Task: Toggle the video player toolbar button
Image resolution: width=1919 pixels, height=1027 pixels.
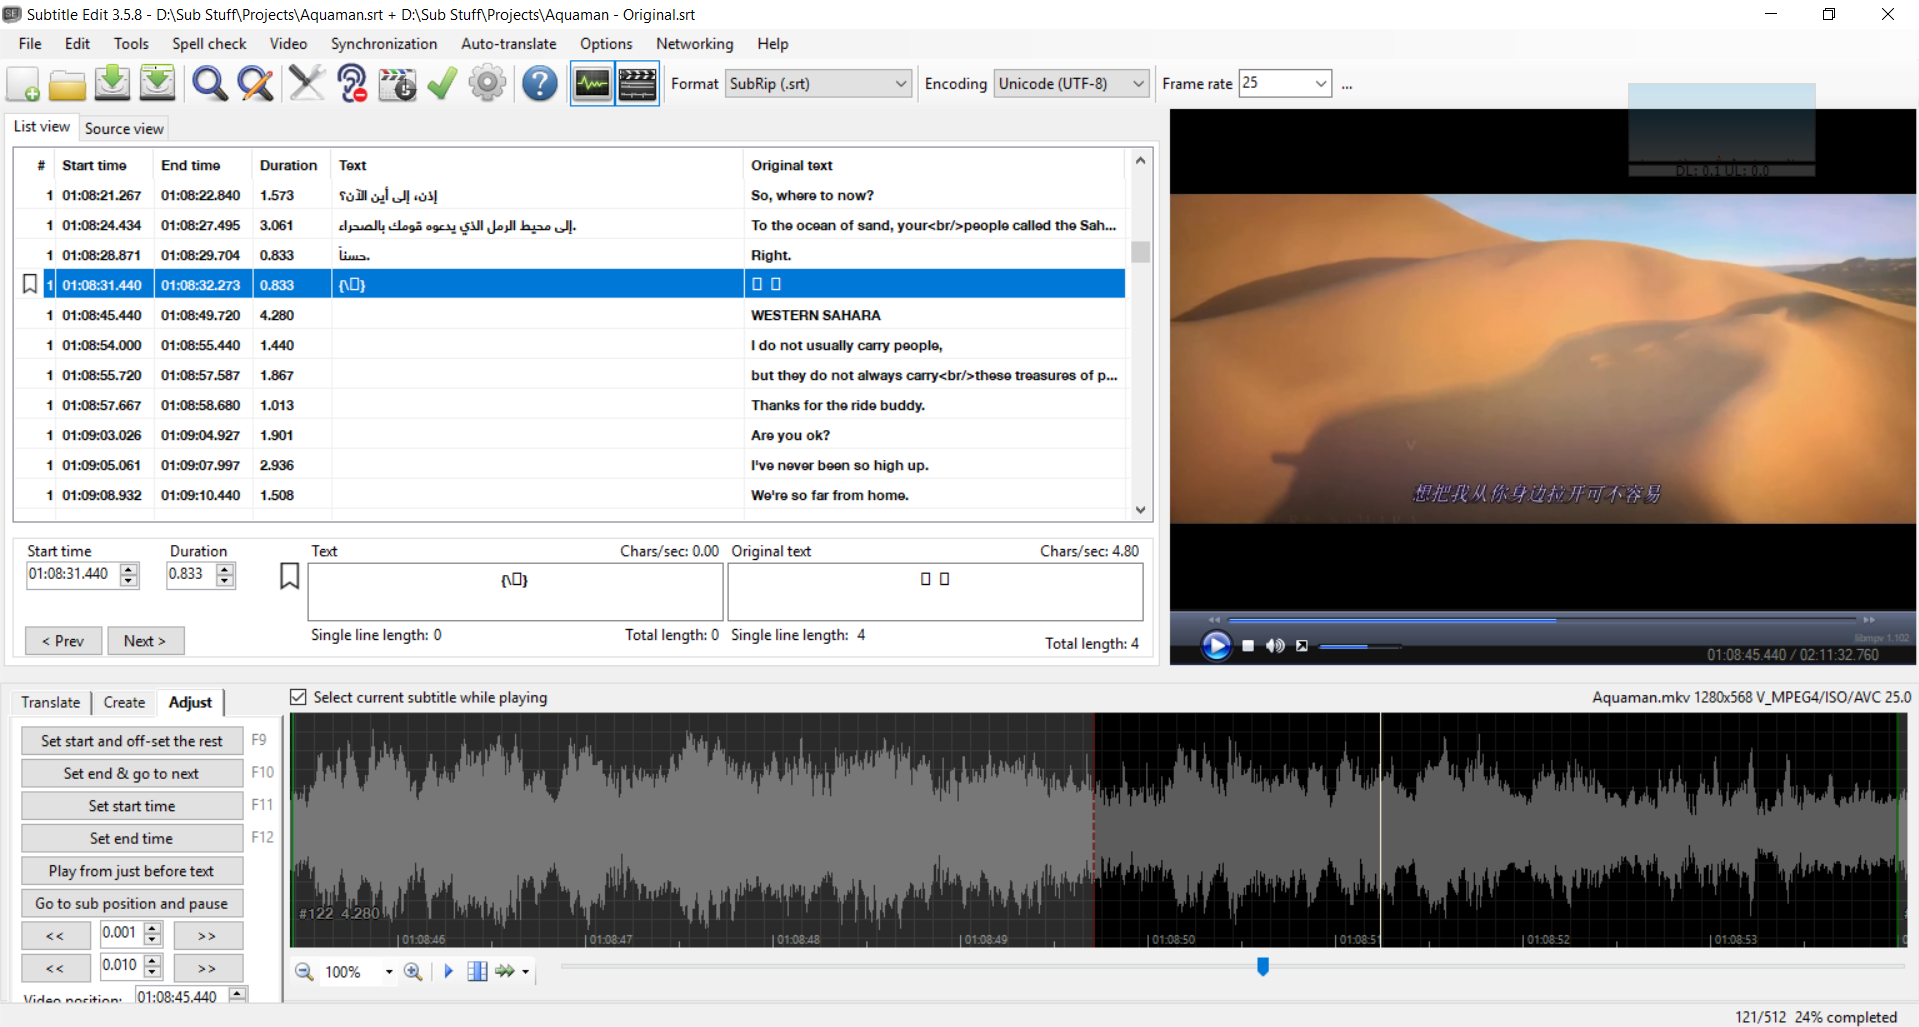Action: click(637, 84)
